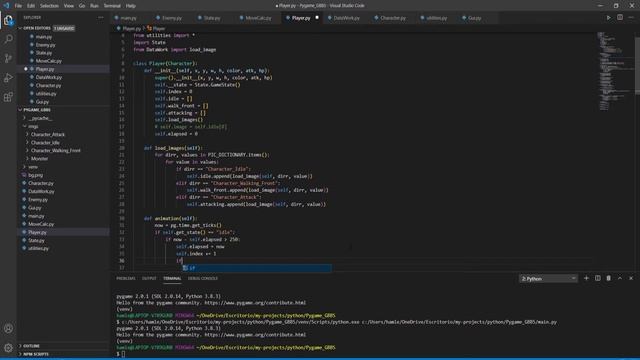Expand the Character_Idle folder
640x360 pixels.
[x=63, y=142]
